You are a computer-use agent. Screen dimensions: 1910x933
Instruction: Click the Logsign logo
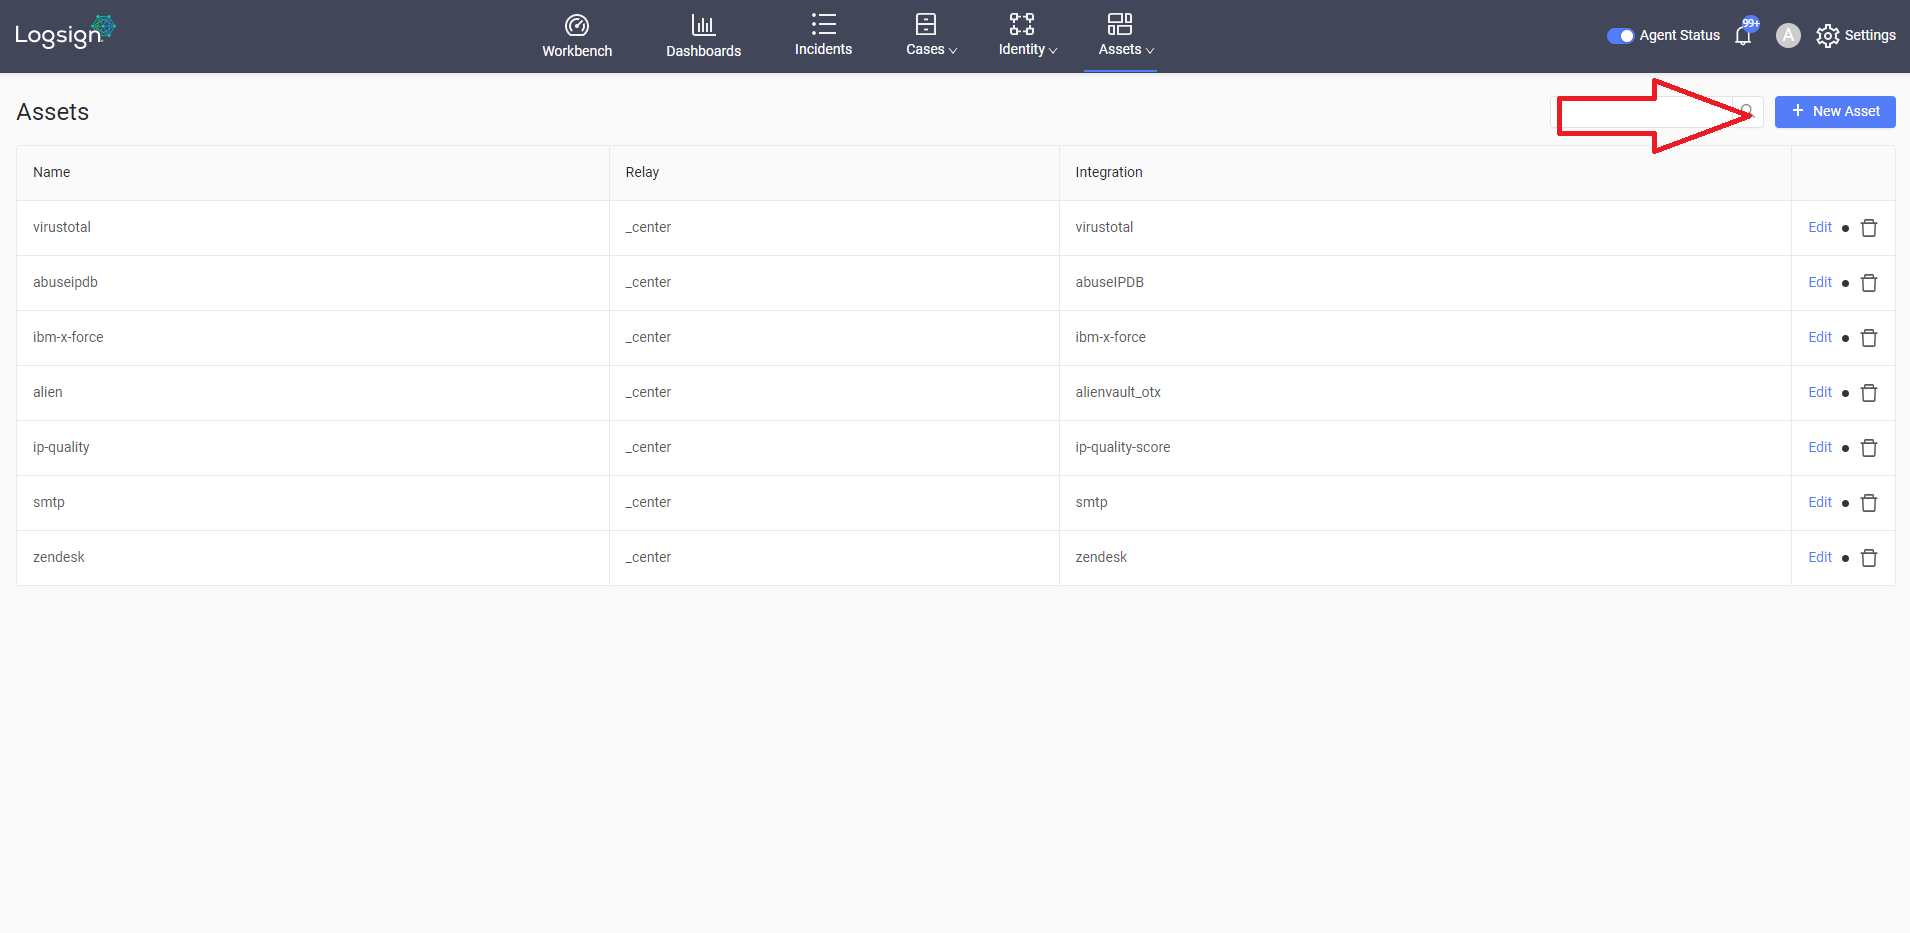[x=65, y=33]
